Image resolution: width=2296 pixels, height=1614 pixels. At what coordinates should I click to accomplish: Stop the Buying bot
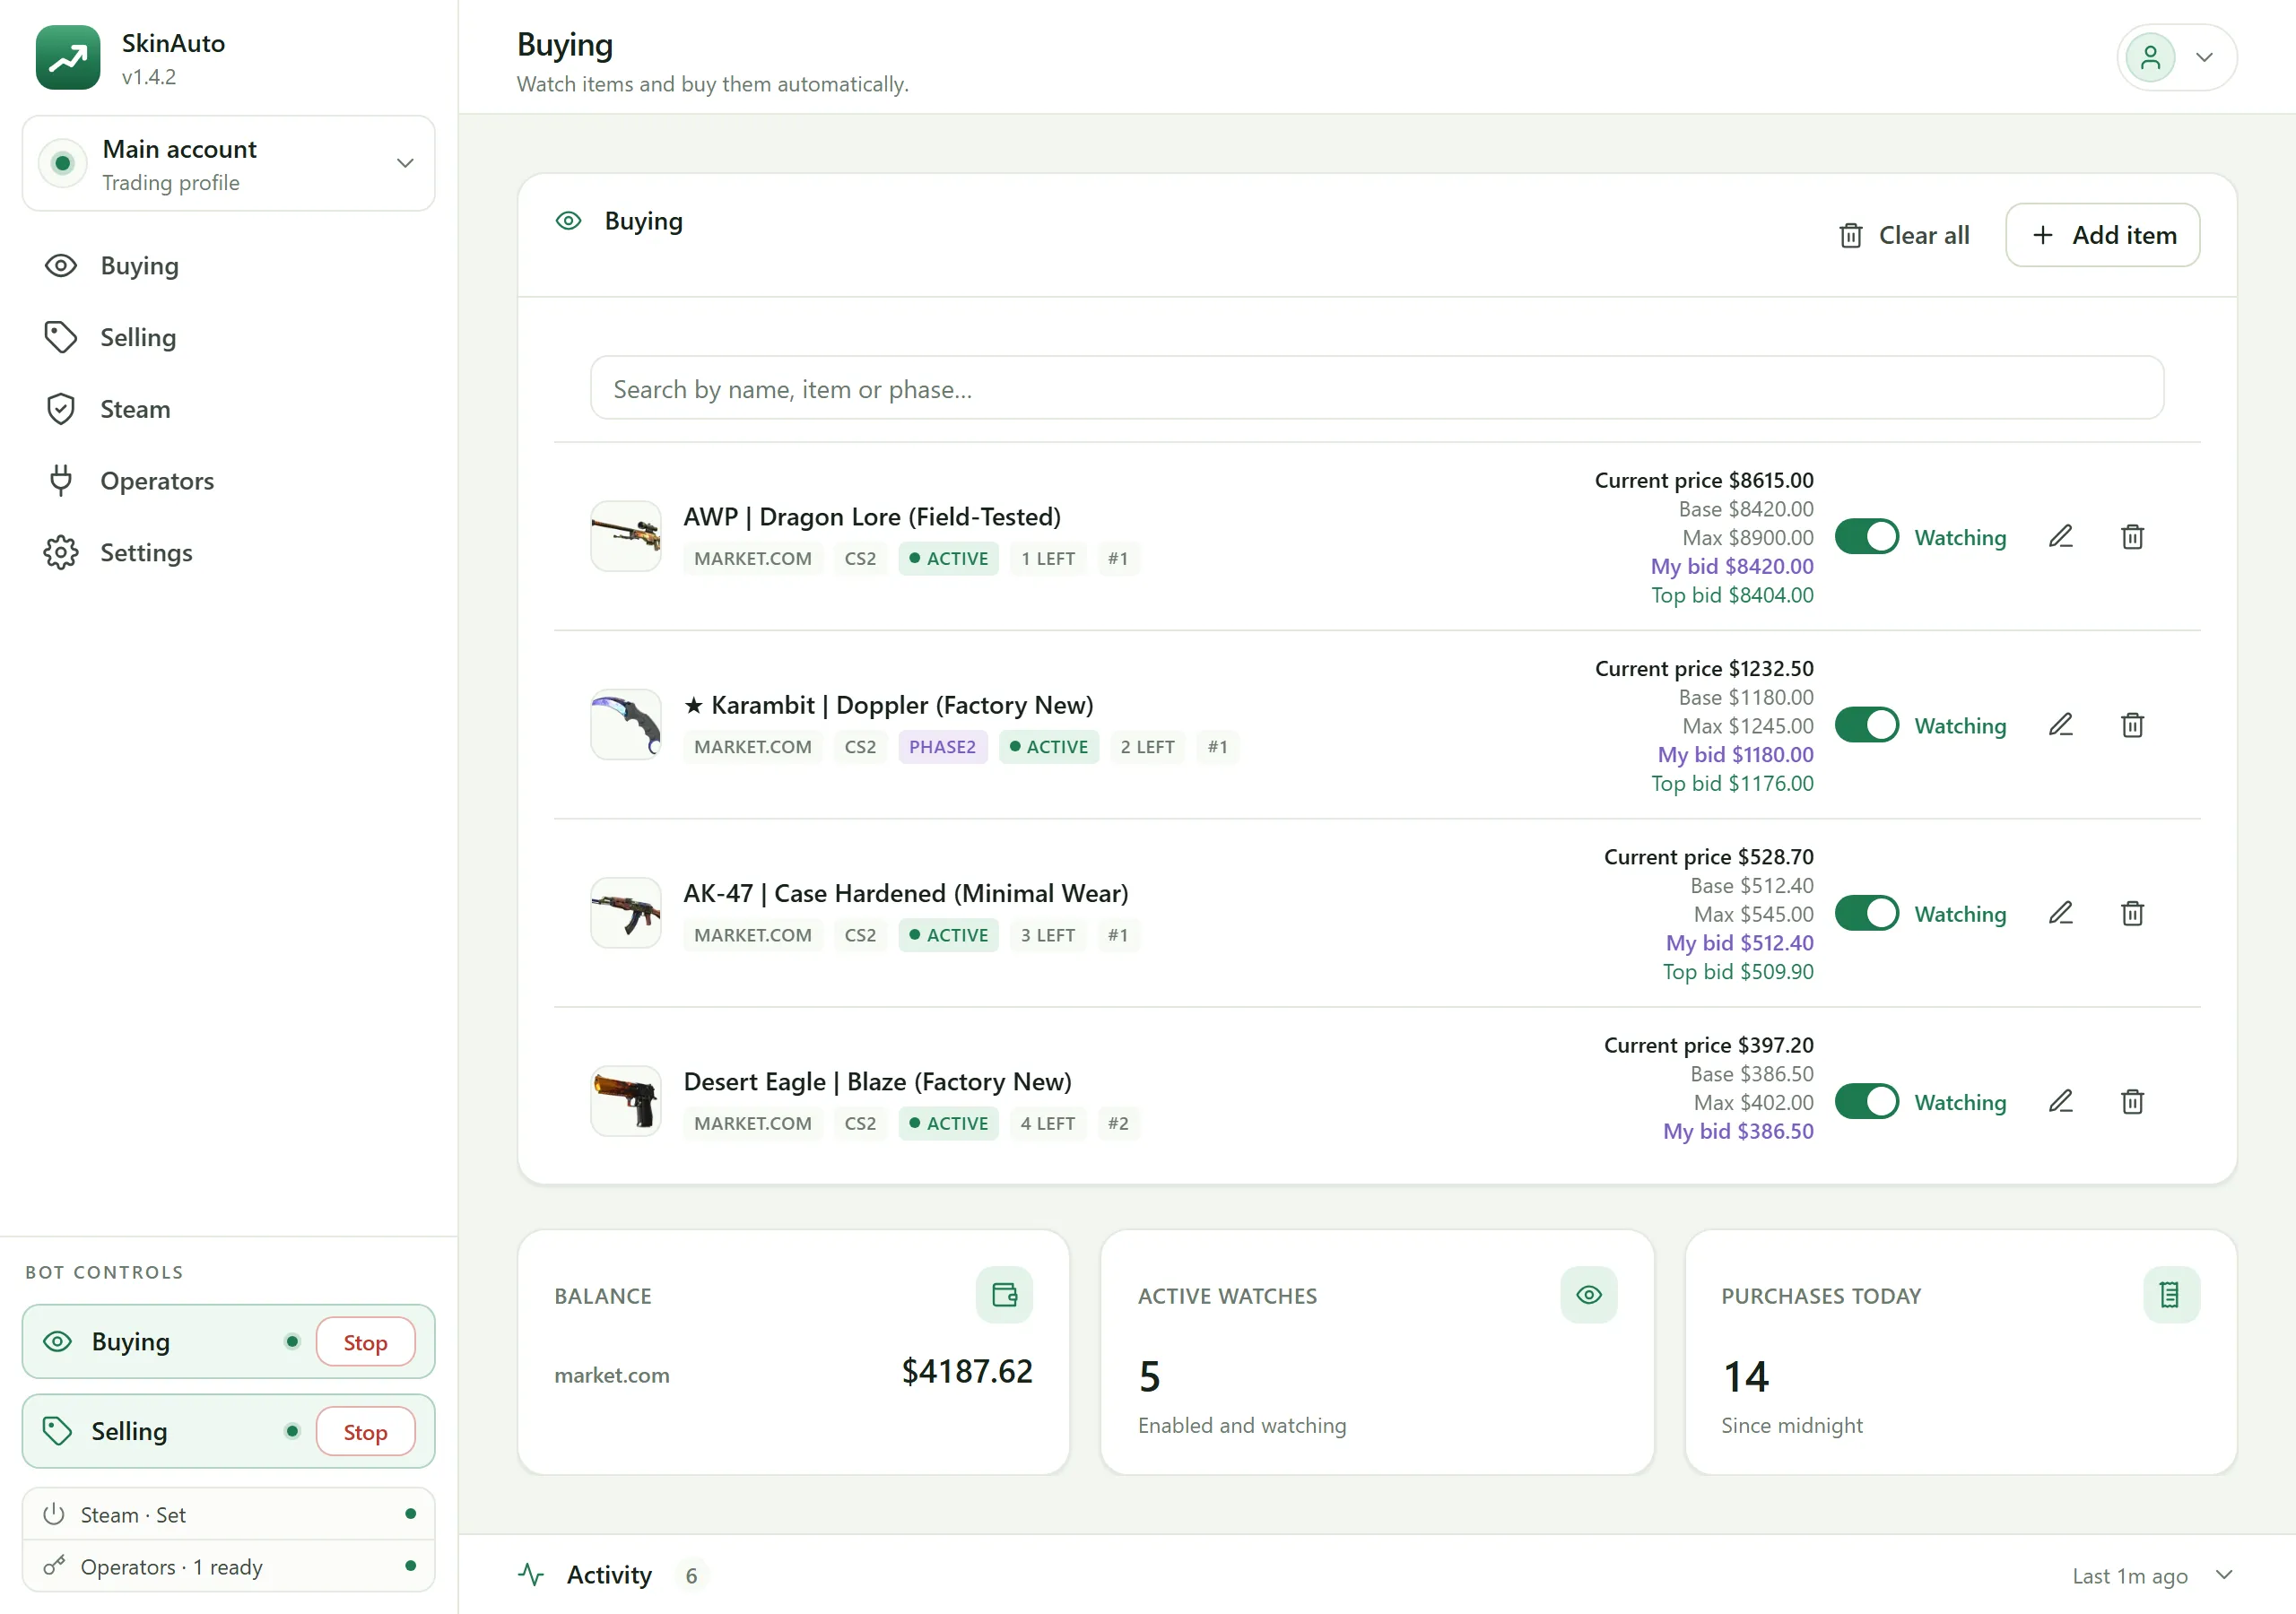[365, 1342]
